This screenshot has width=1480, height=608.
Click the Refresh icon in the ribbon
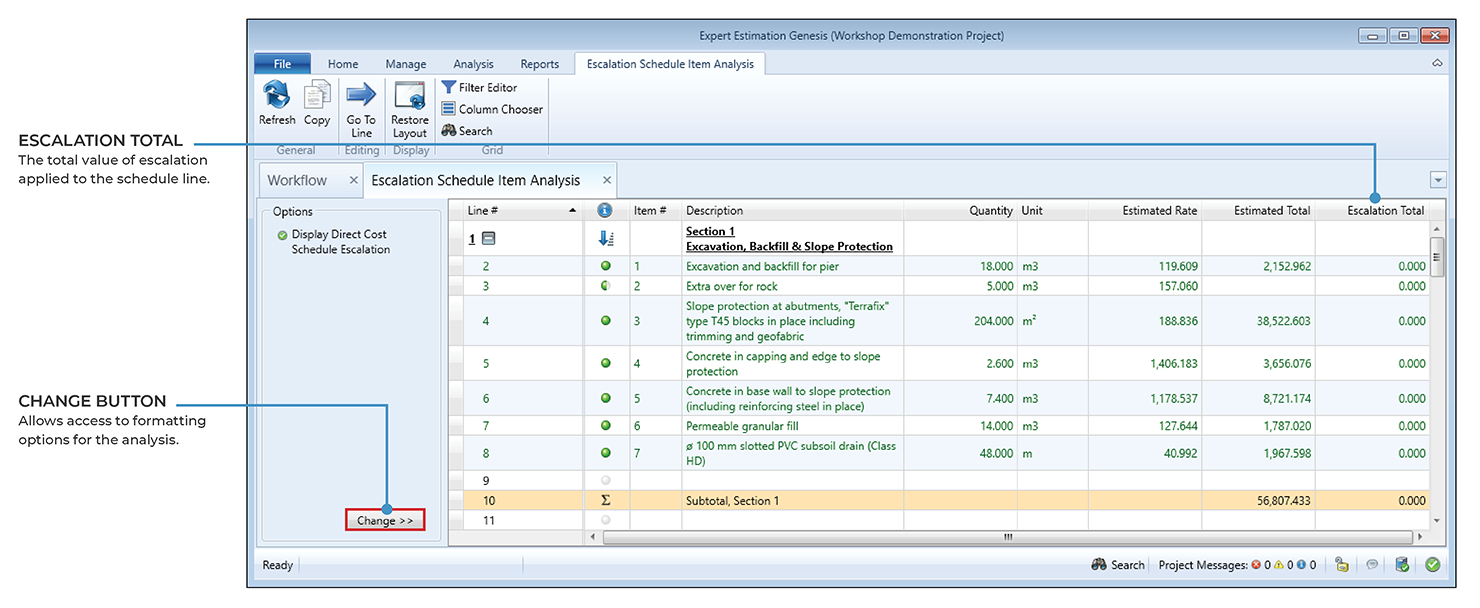click(276, 97)
